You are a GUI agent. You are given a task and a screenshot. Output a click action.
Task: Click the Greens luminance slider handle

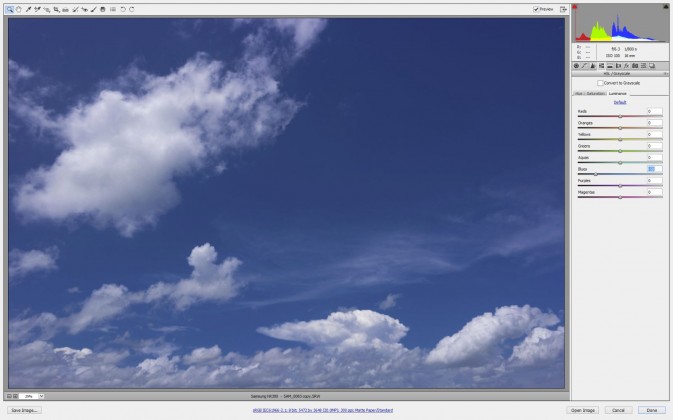620,151
